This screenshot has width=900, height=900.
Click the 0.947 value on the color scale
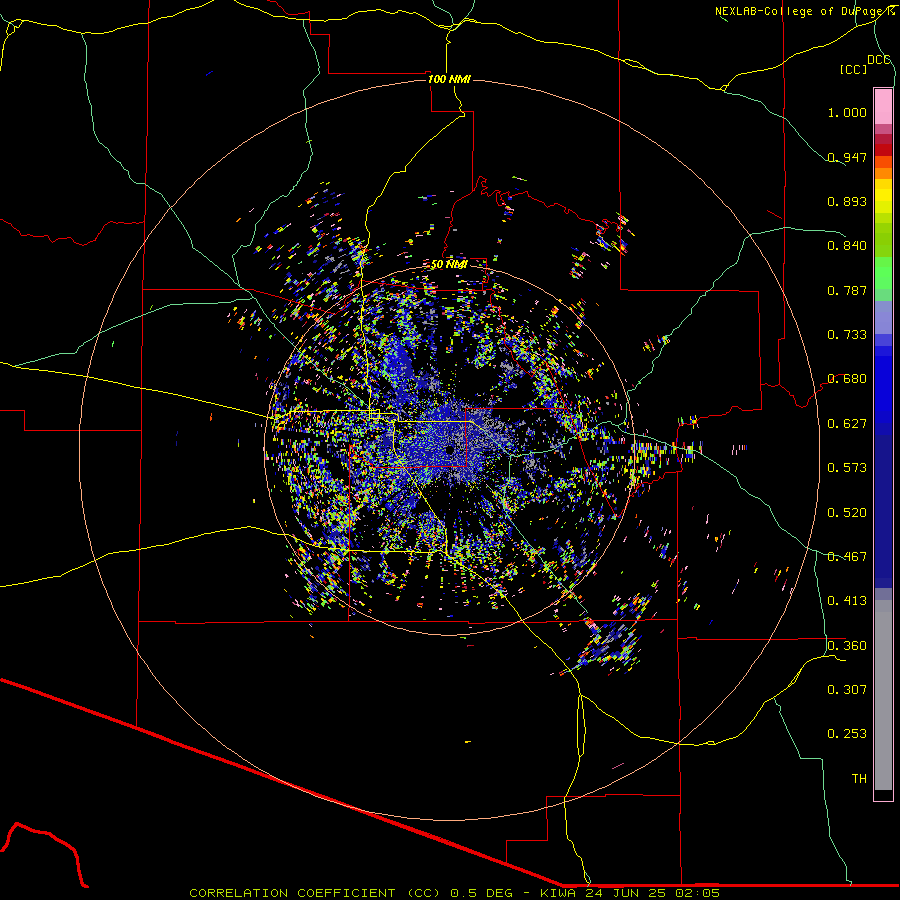click(x=847, y=157)
